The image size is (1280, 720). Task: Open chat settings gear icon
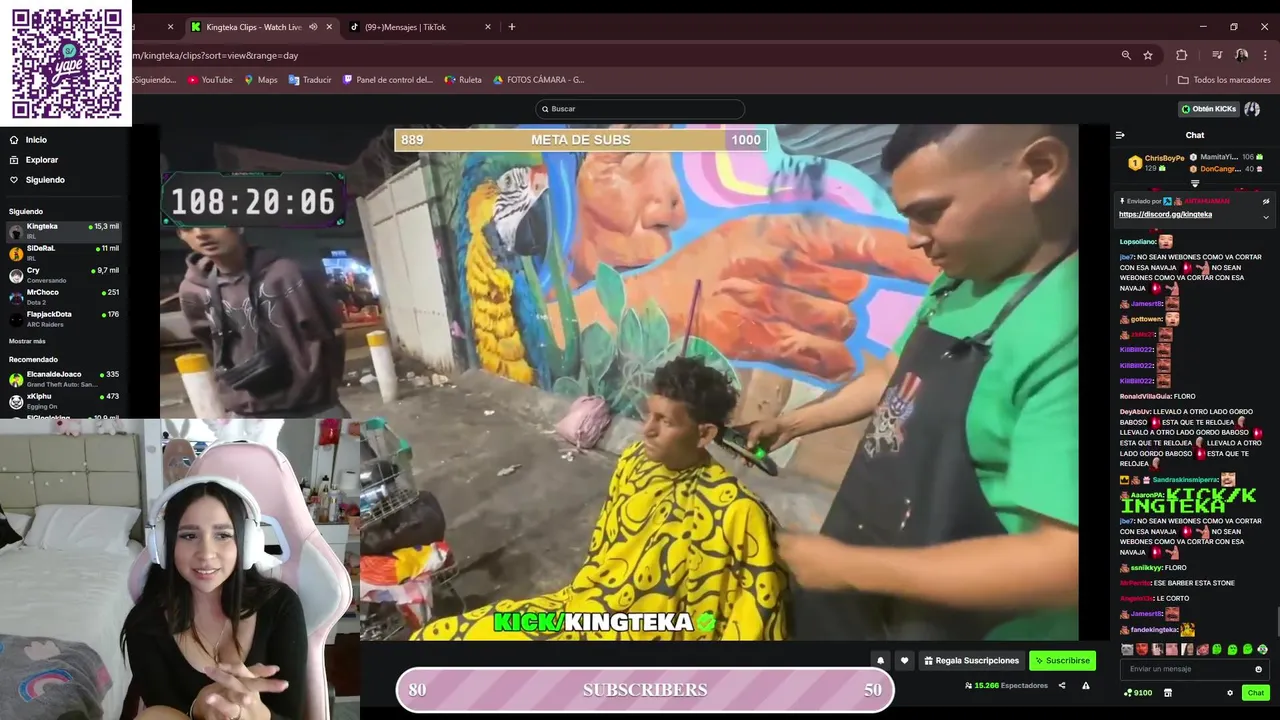[1230, 693]
